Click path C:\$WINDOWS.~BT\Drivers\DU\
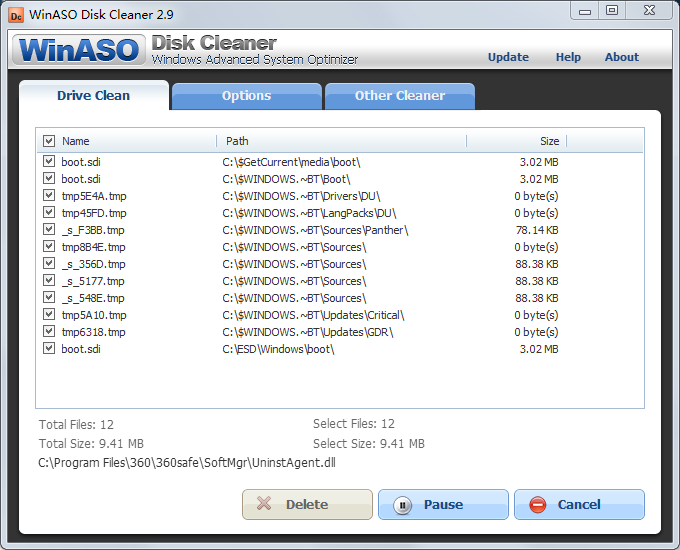The height and width of the screenshot is (550, 680). tap(301, 196)
